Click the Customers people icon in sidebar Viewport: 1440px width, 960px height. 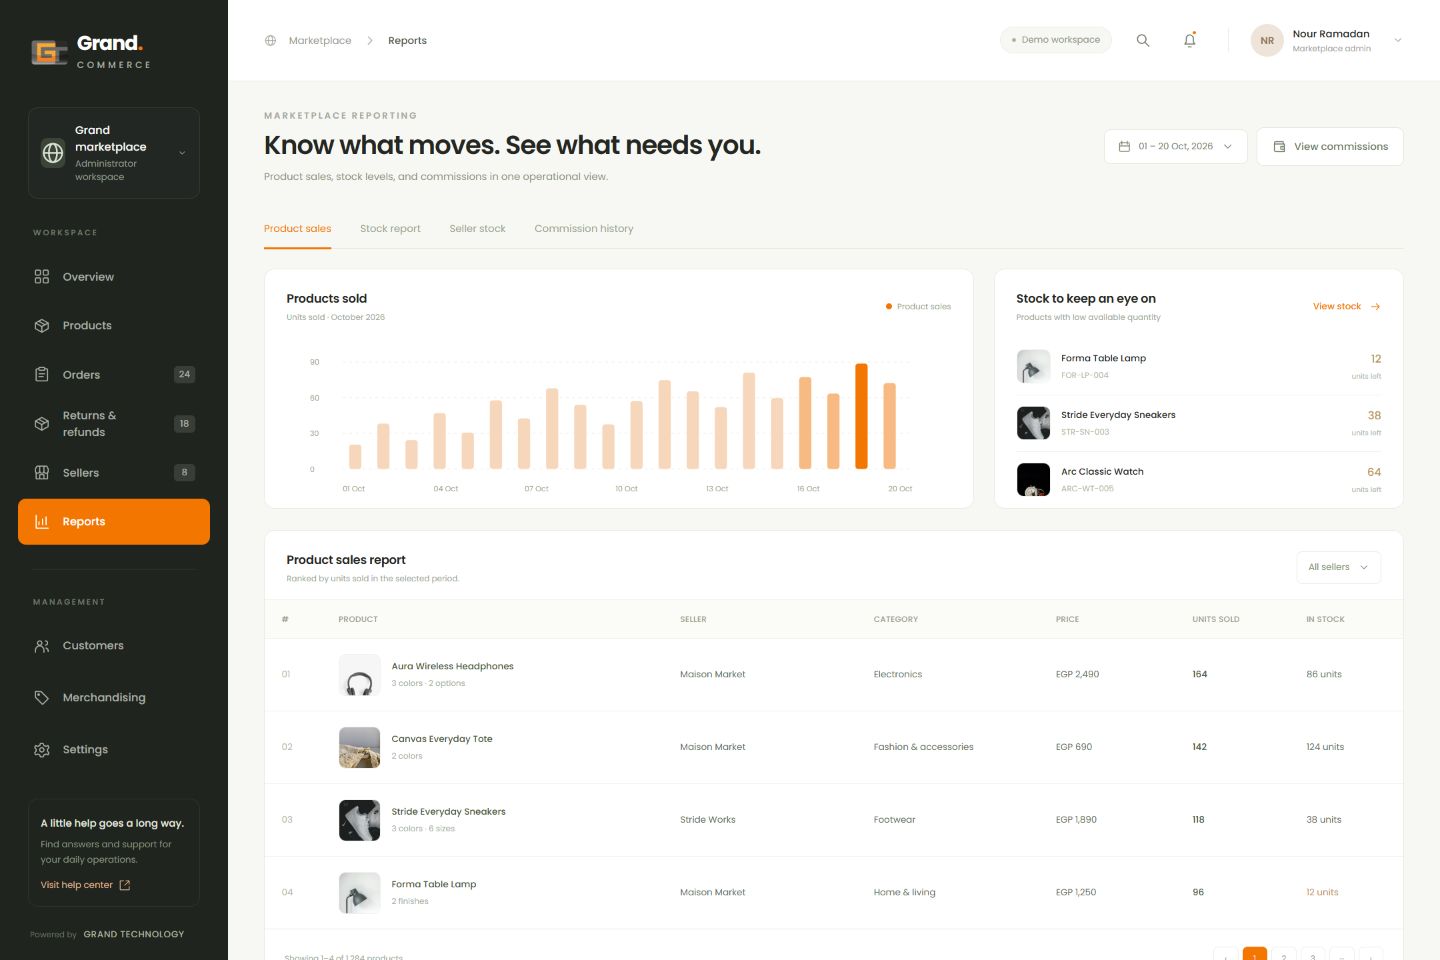click(42, 646)
